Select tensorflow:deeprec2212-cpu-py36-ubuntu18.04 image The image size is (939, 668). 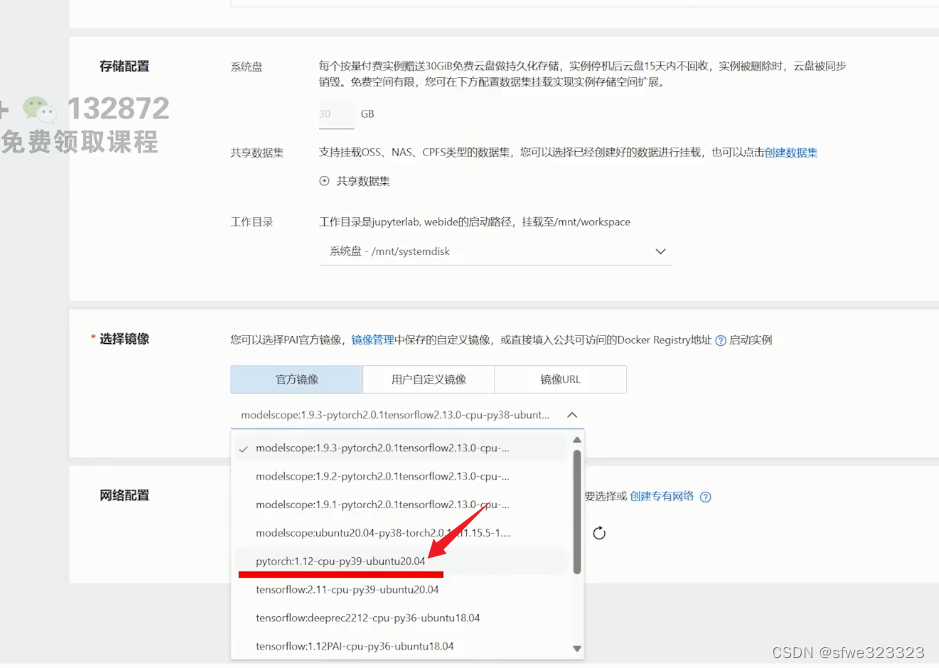pos(400,618)
